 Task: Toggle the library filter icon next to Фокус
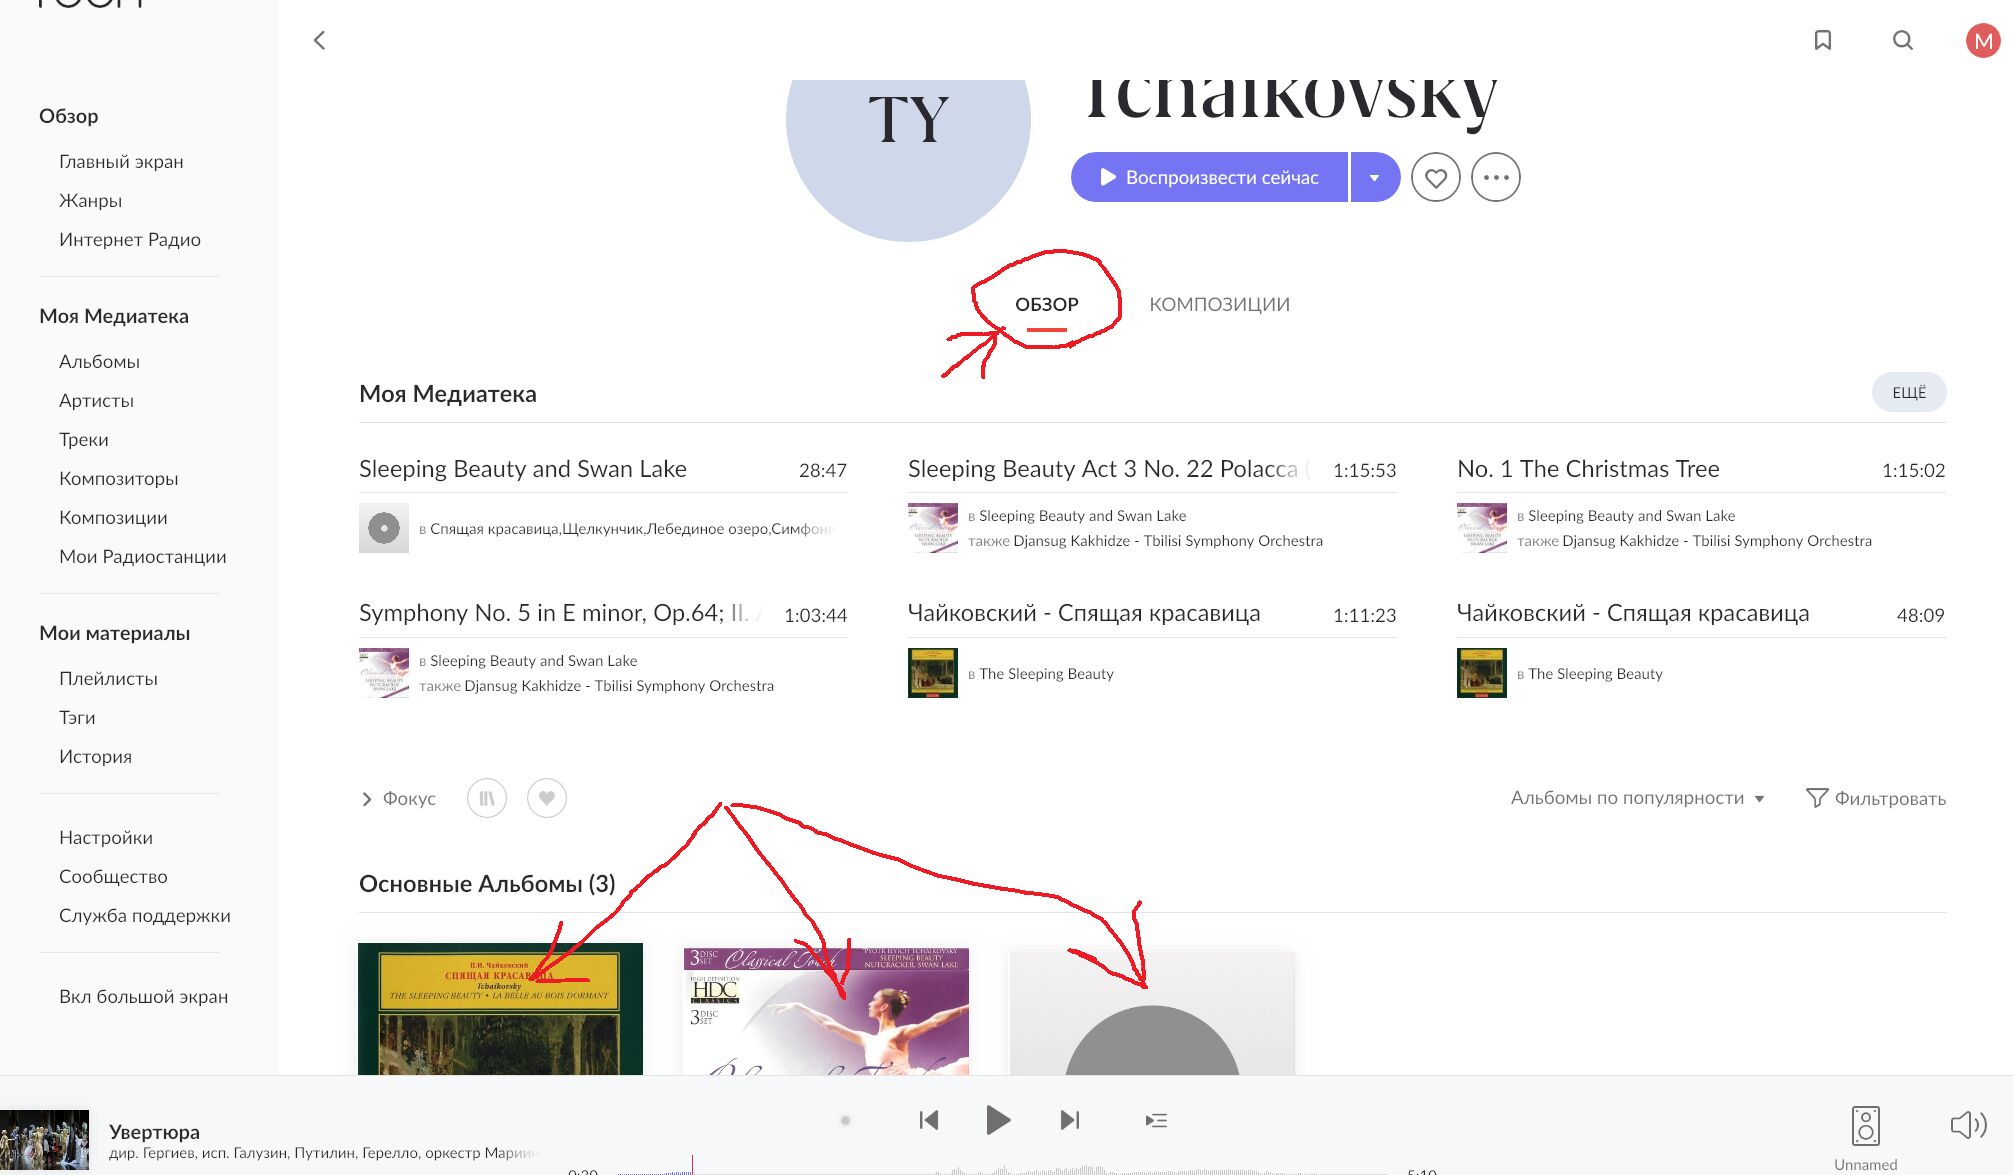487,798
